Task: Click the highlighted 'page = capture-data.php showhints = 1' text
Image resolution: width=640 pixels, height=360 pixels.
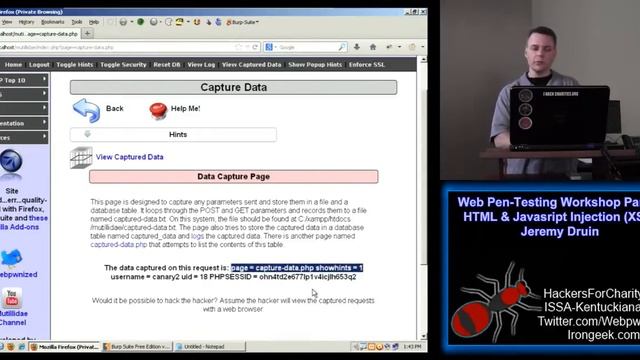Action: point(297,268)
